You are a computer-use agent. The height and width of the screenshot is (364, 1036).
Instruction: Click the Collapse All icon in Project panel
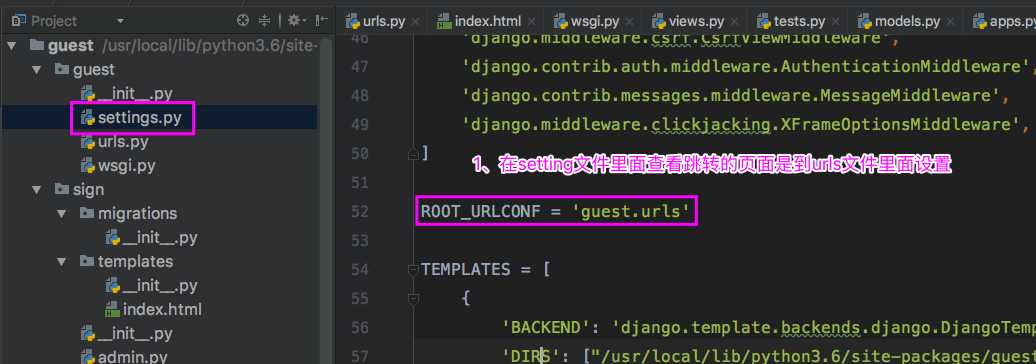coord(264,20)
